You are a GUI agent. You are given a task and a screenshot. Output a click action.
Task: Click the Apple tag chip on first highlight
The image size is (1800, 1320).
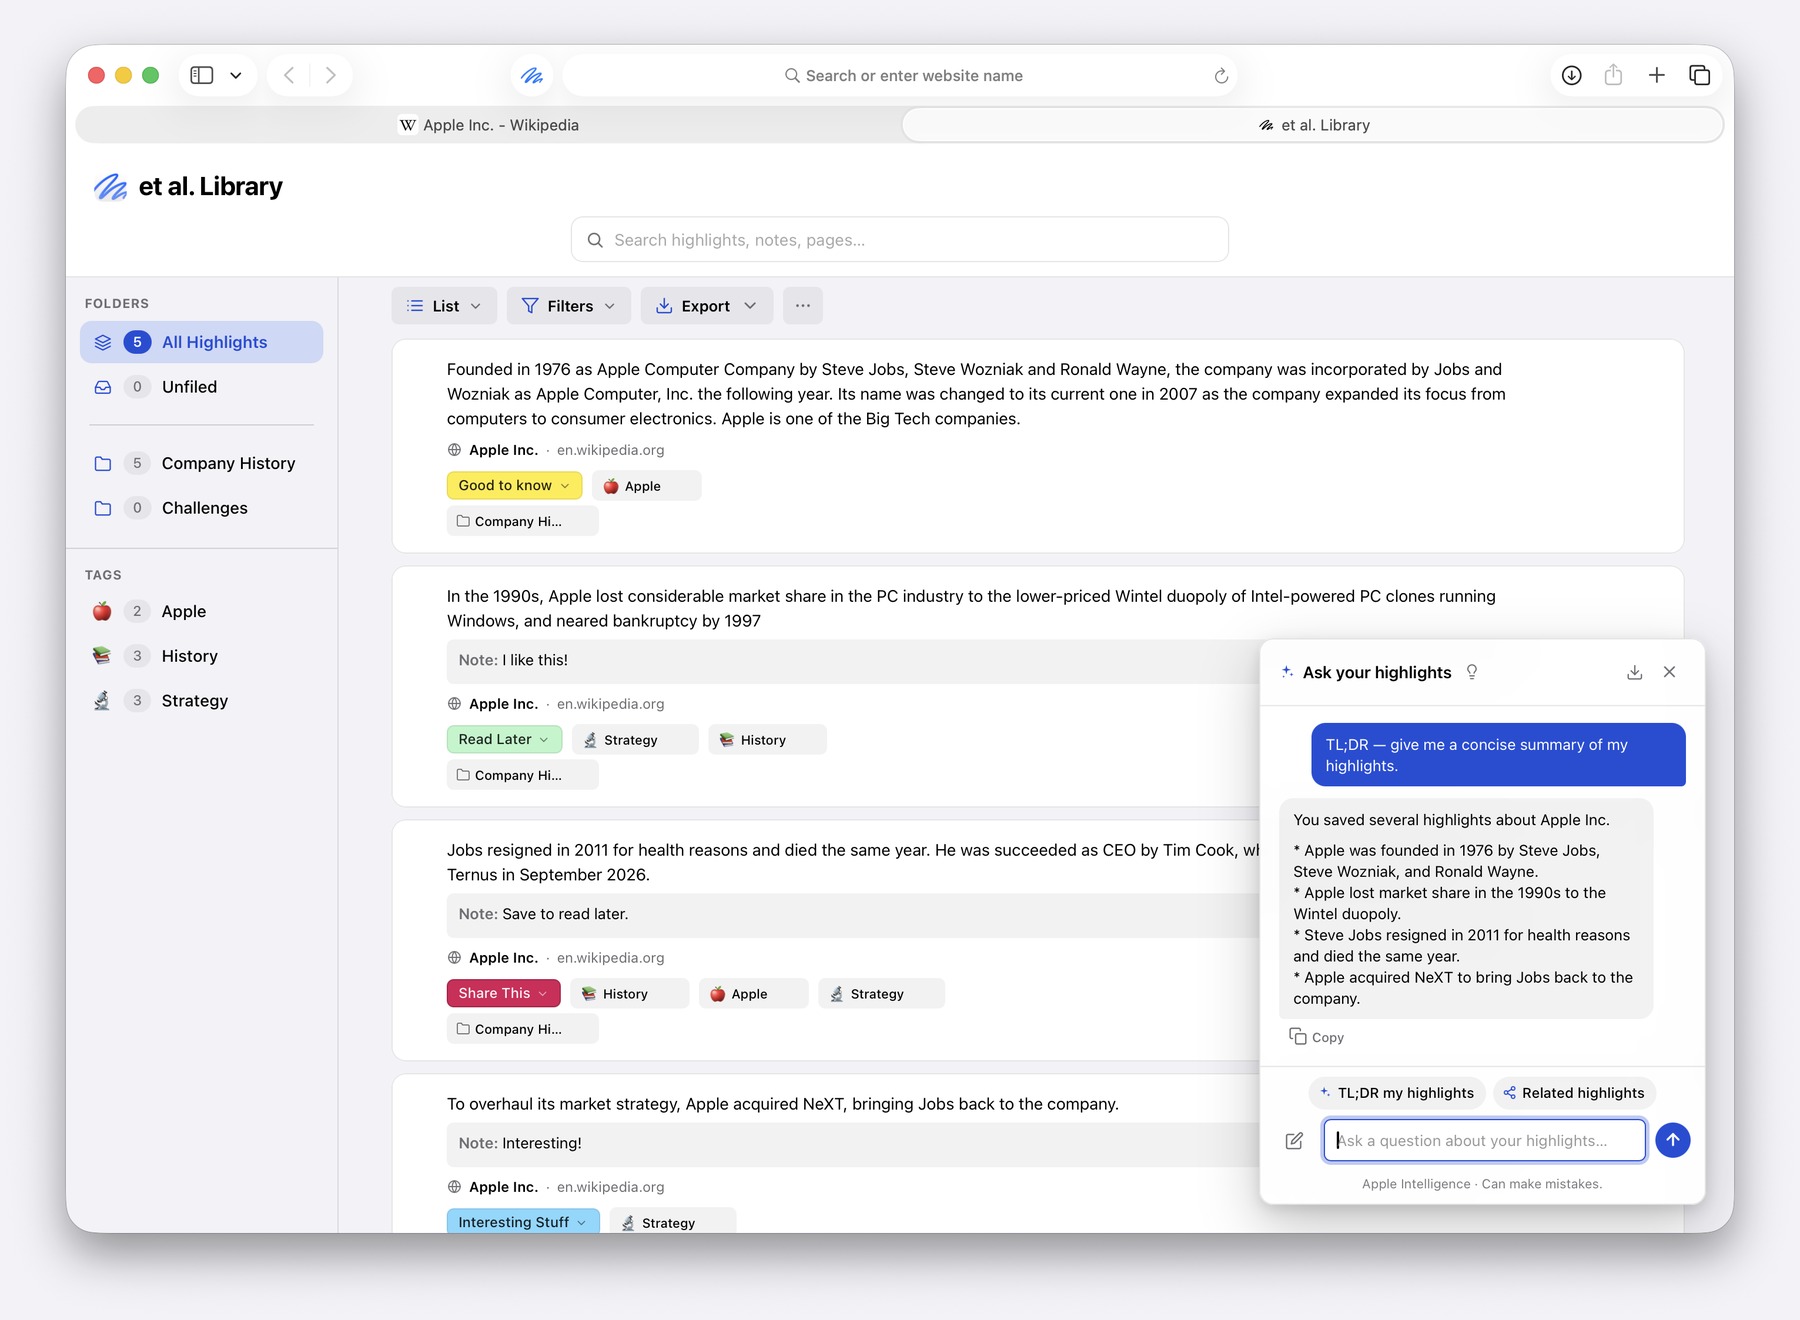click(x=646, y=486)
